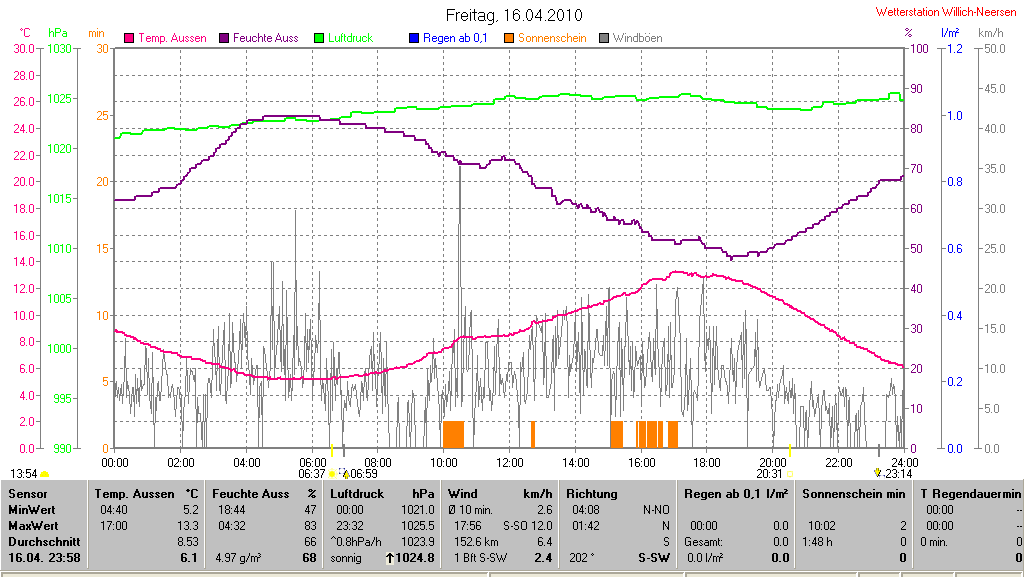The height and width of the screenshot is (577, 1024).
Task: Click the l/m² axis unit label above axis
Action: pyautogui.click(x=950, y=33)
